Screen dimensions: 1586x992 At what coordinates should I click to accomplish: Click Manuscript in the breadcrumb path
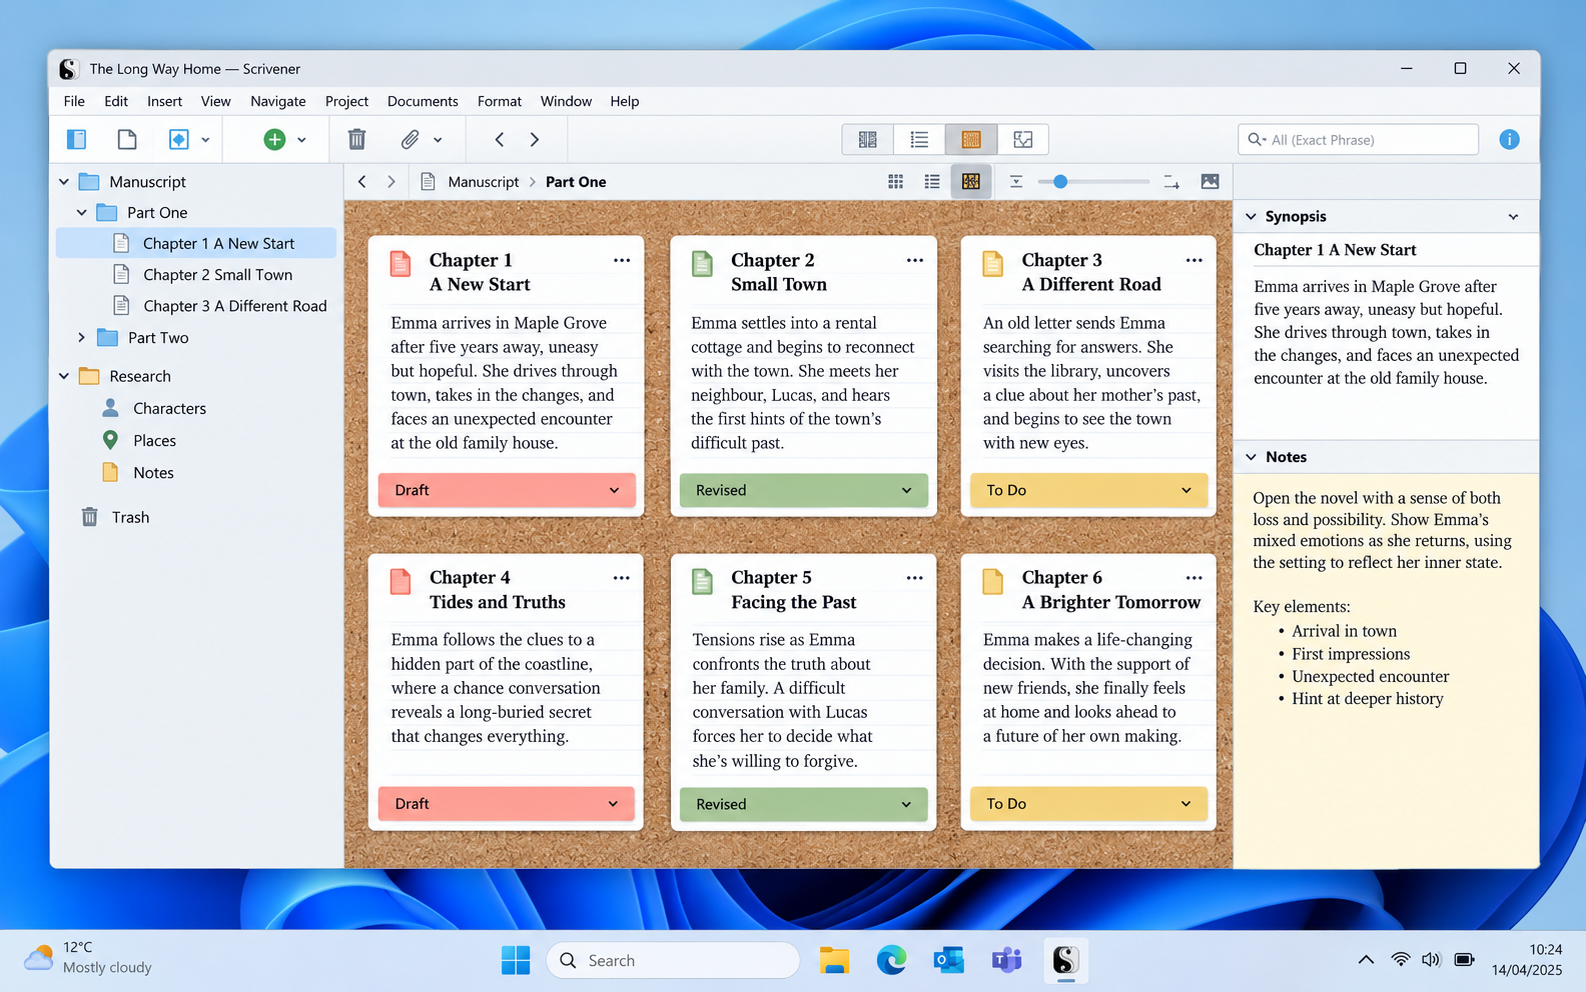[484, 182]
